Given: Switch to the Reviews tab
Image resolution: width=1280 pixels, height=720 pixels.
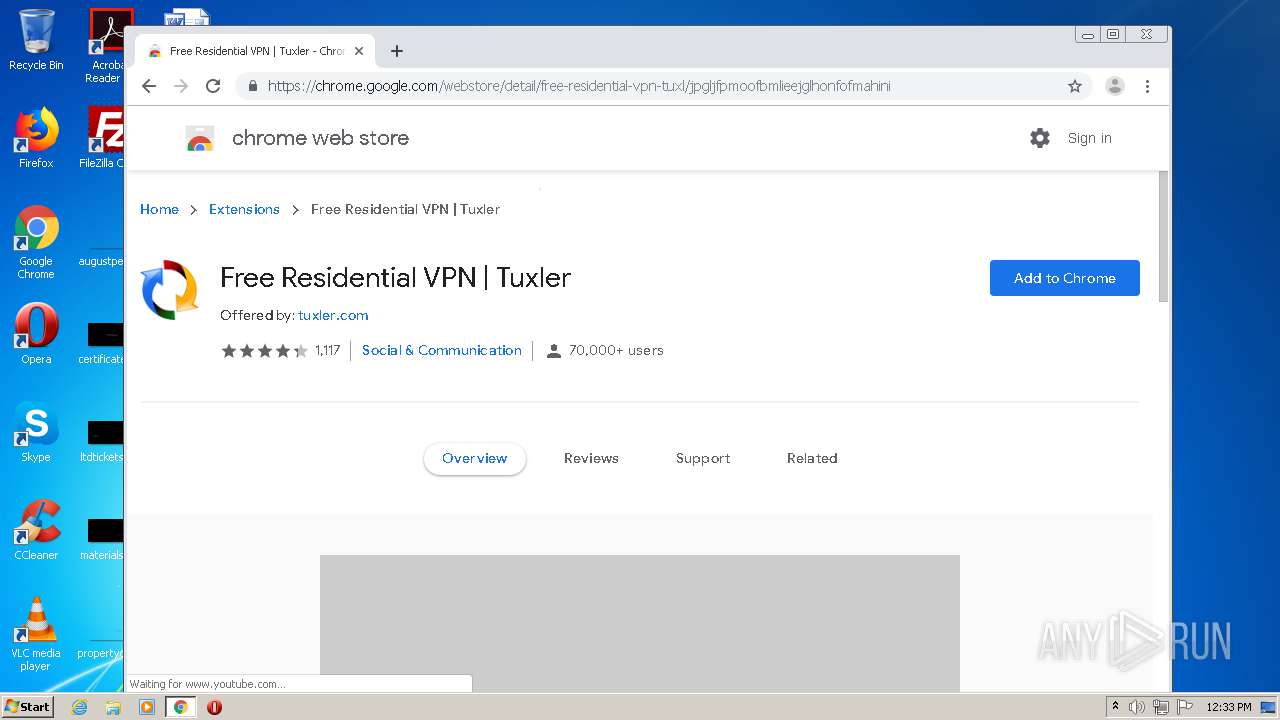Looking at the screenshot, I should 591,458.
